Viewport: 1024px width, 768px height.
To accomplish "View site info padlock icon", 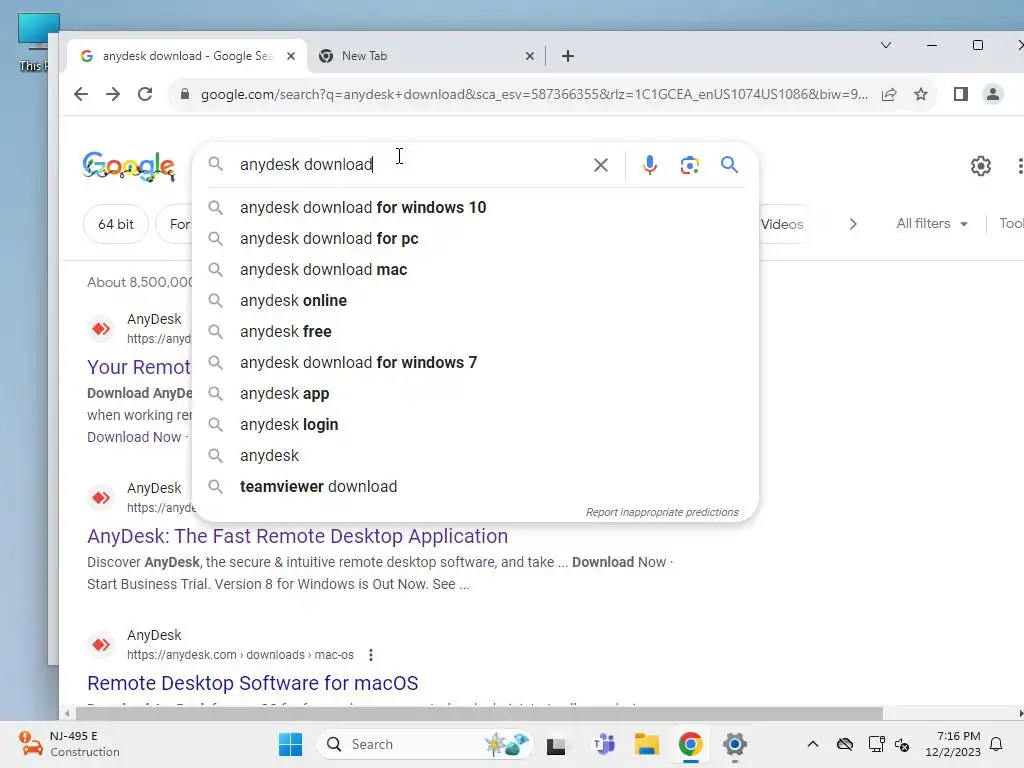I will pyautogui.click(x=185, y=94).
